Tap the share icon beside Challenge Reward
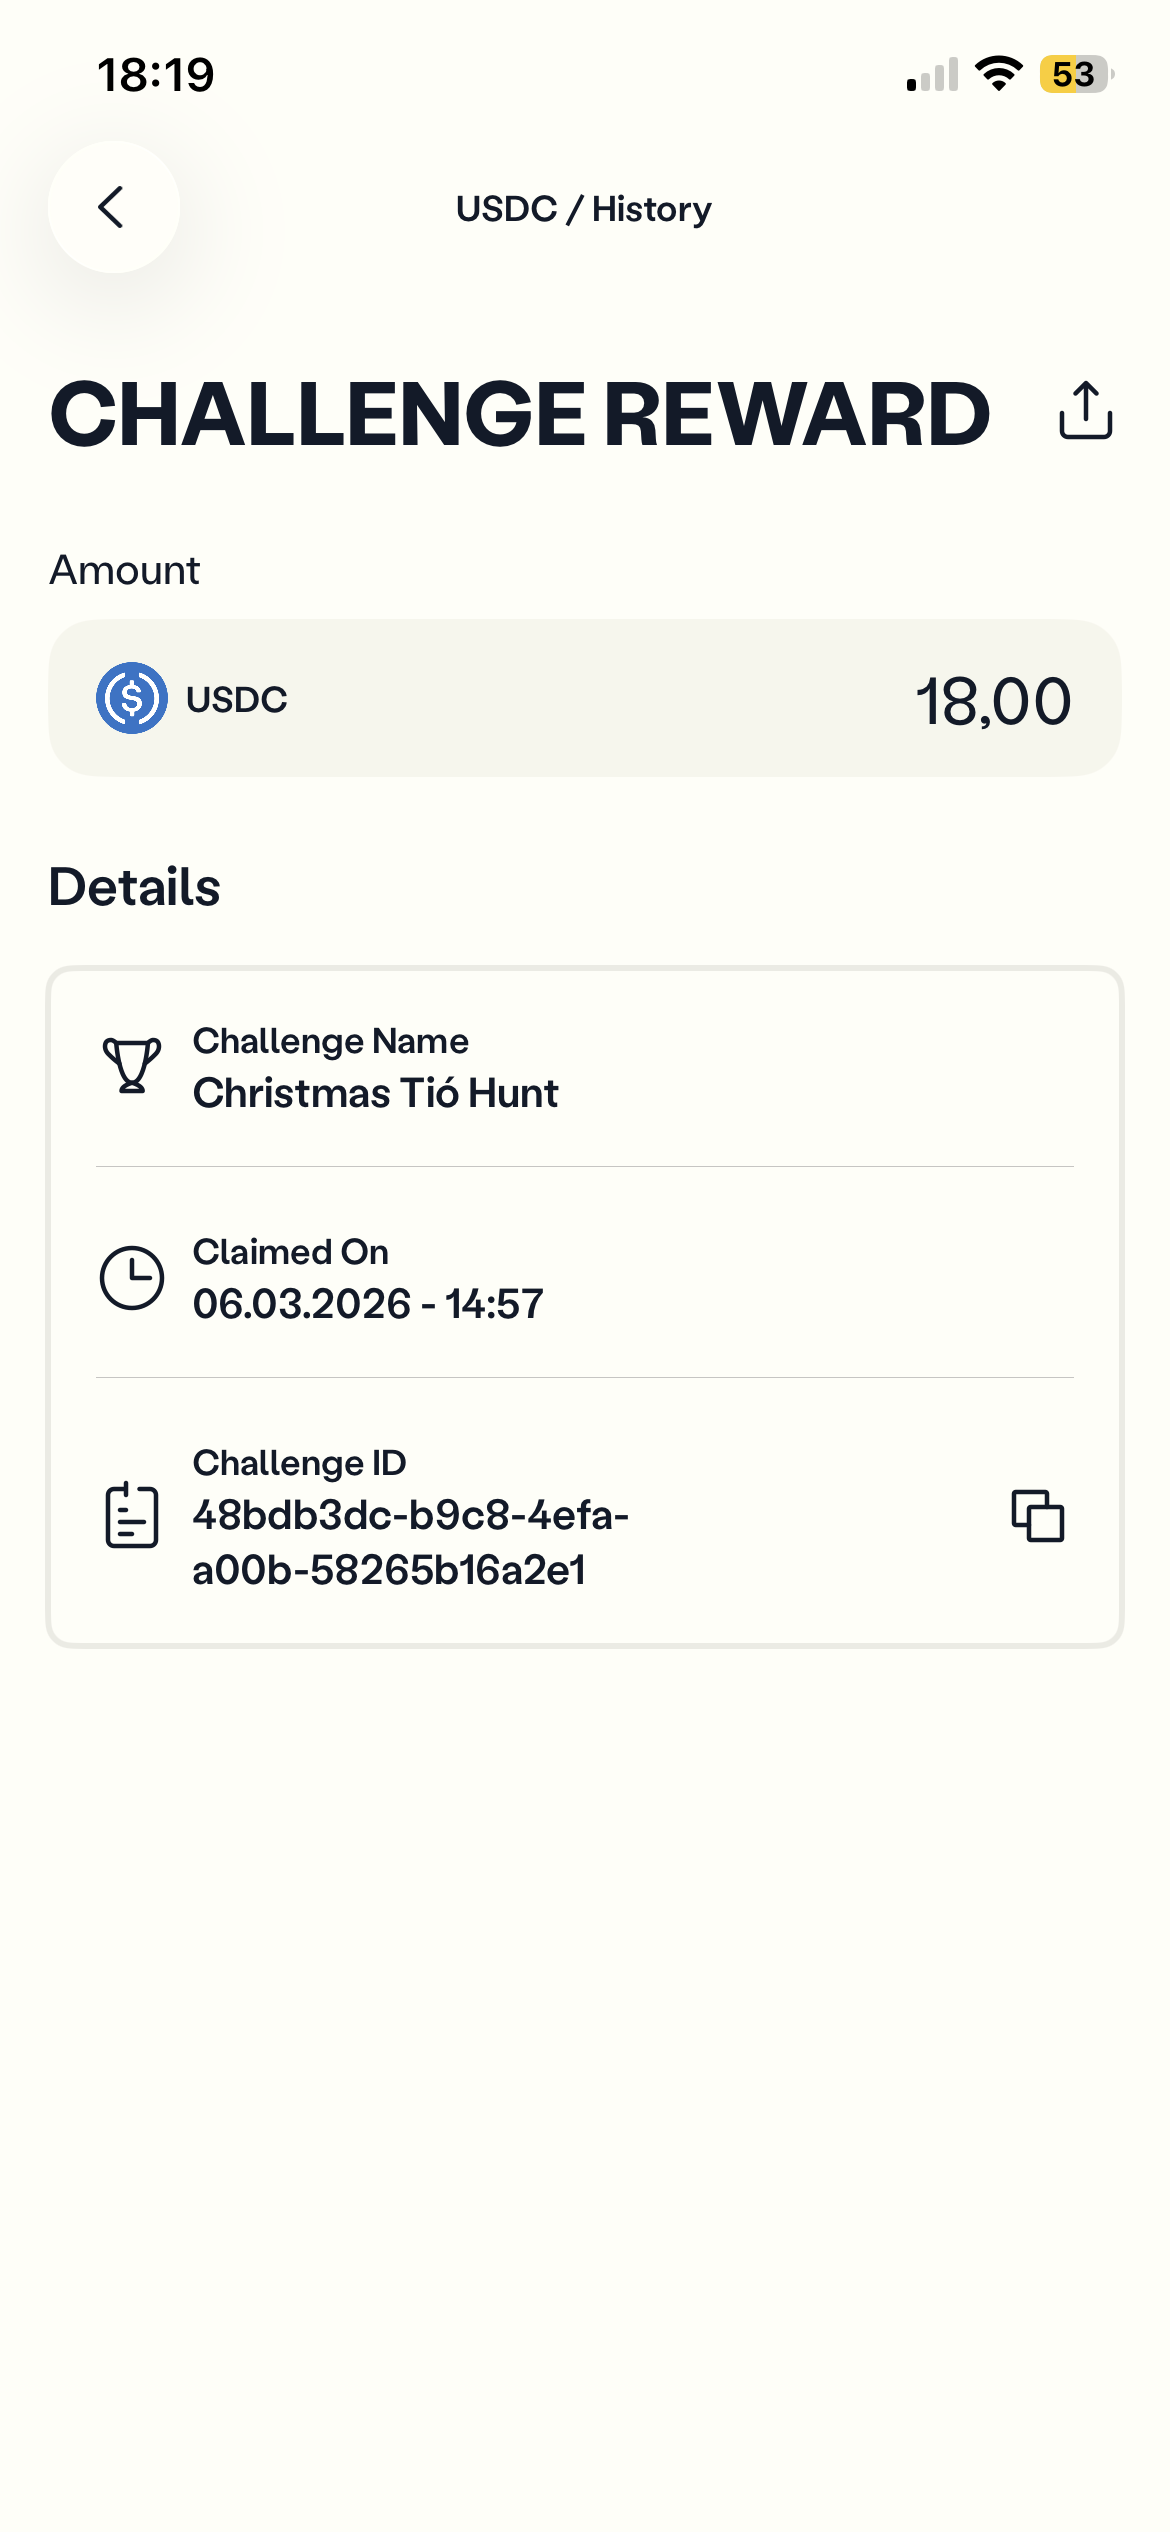 pos(1085,410)
